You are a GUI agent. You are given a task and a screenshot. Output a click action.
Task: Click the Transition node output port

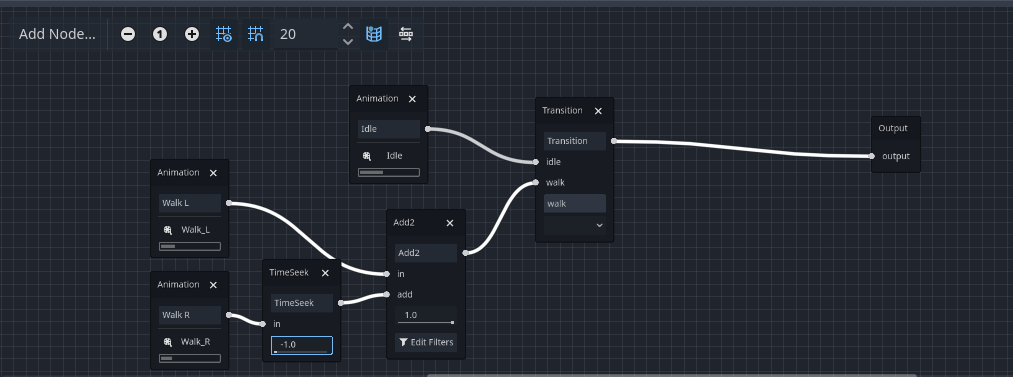click(x=614, y=141)
